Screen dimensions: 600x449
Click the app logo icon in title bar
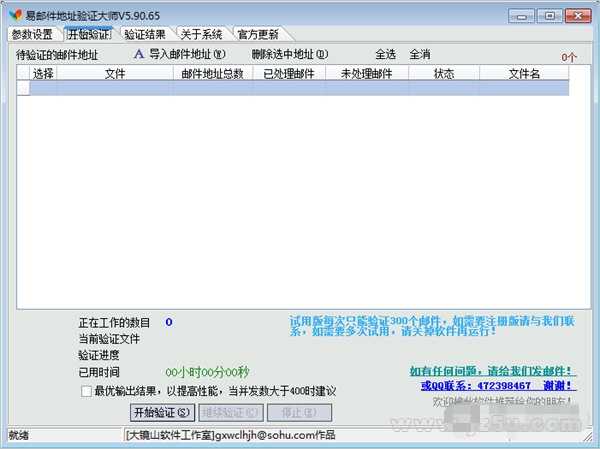(x=16, y=15)
